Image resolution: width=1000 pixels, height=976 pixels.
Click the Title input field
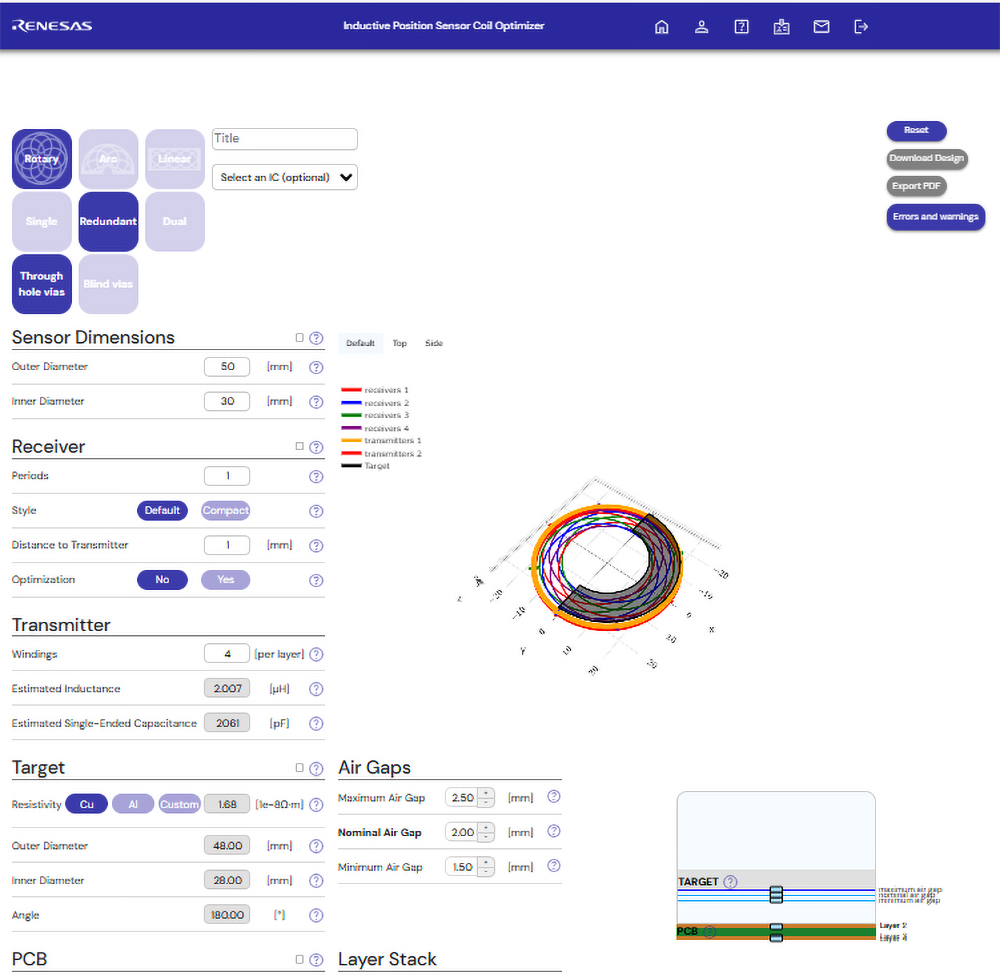coord(283,139)
